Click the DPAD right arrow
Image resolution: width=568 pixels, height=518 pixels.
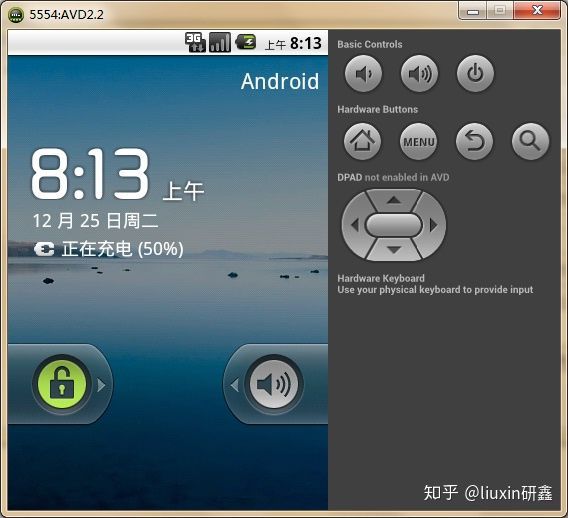[x=434, y=225]
